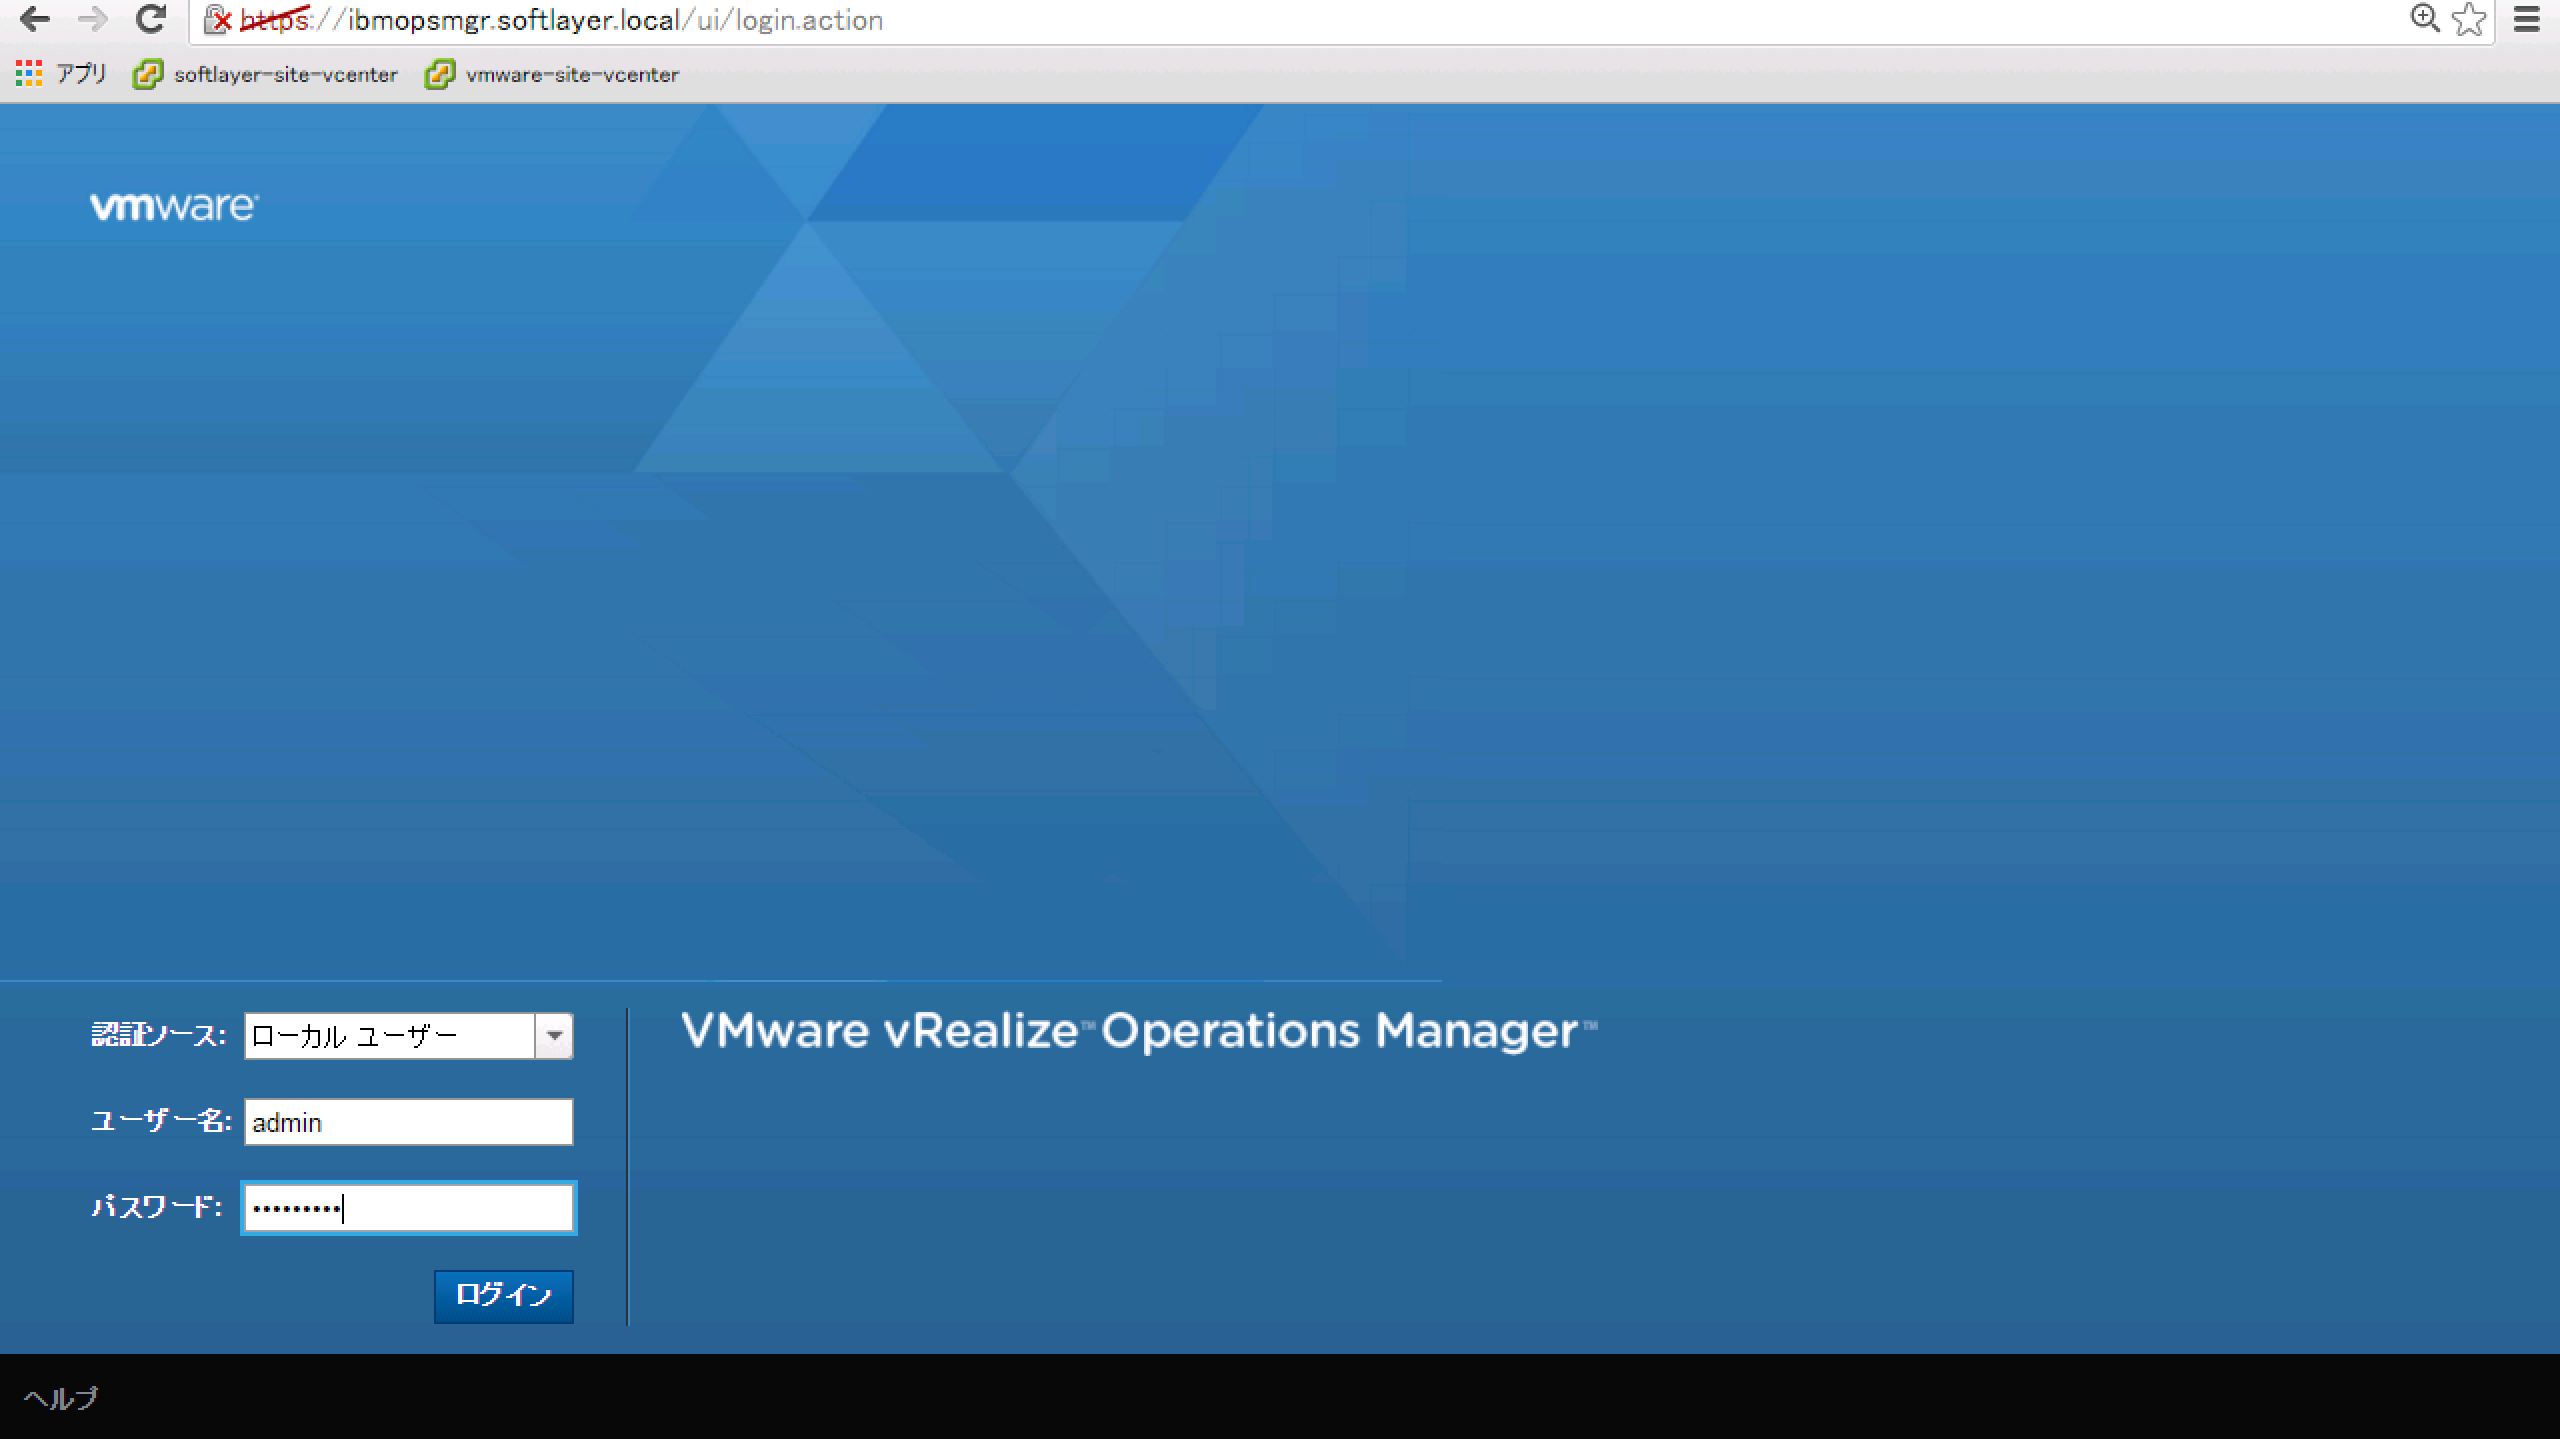The width and height of the screenshot is (2560, 1439).
Task: Click the back navigation arrow
Action: point(36,20)
